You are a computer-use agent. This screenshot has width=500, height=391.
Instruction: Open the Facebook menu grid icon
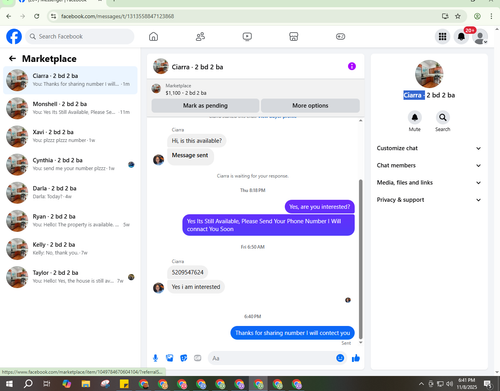click(x=442, y=36)
